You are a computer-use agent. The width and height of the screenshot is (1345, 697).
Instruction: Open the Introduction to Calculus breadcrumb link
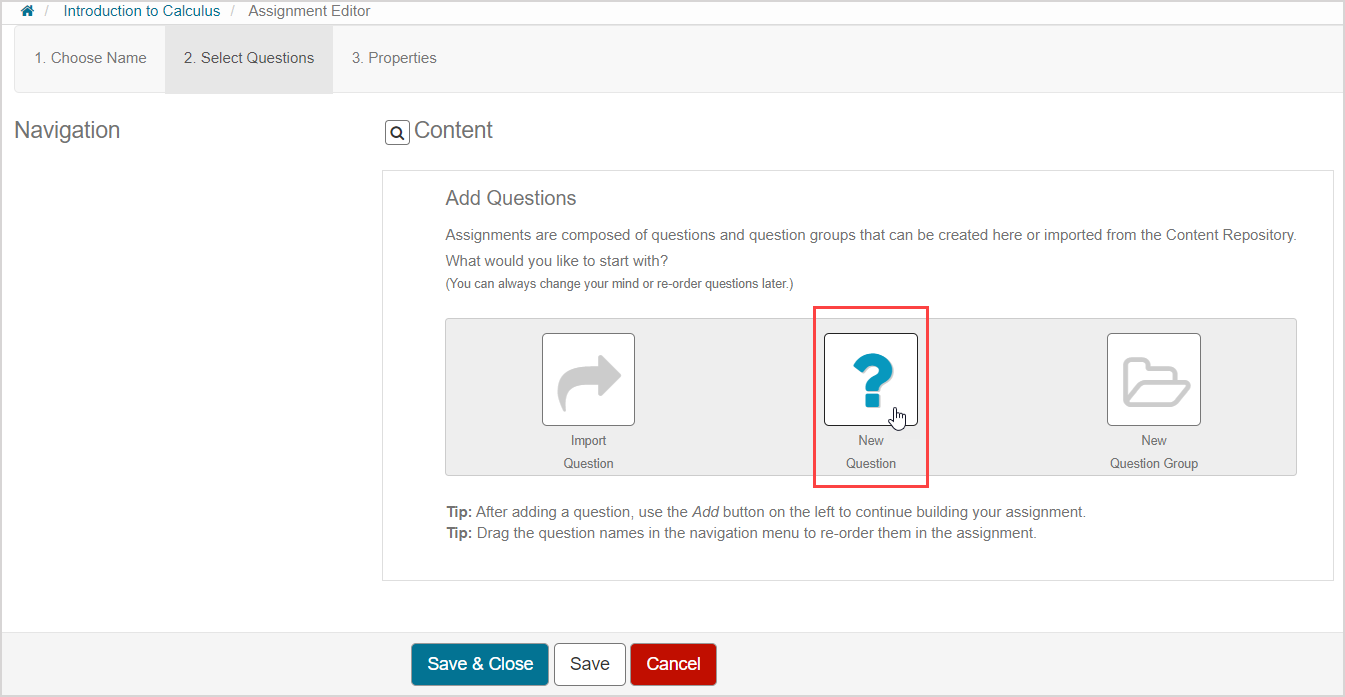pyautogui.click(x=141, y=11)
